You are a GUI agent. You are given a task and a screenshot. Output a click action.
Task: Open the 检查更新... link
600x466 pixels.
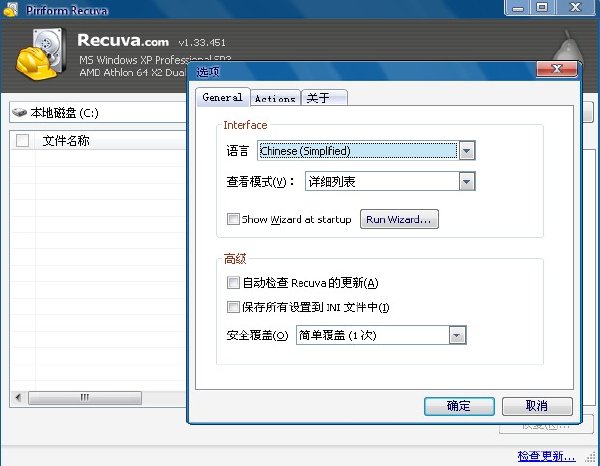coord(546,456)
